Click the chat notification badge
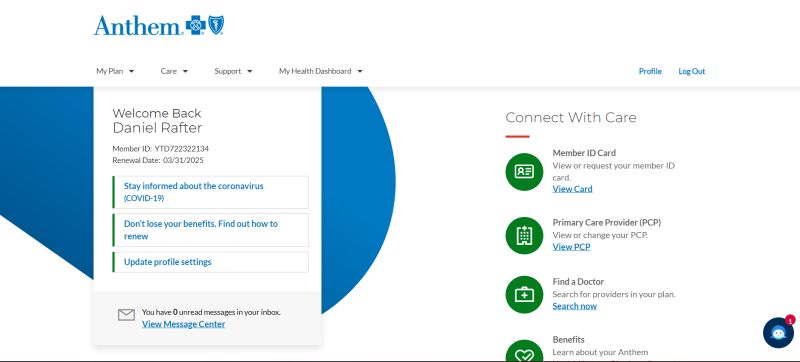The width and height of the screenshot is (800, 362). [x=790, y=320]
